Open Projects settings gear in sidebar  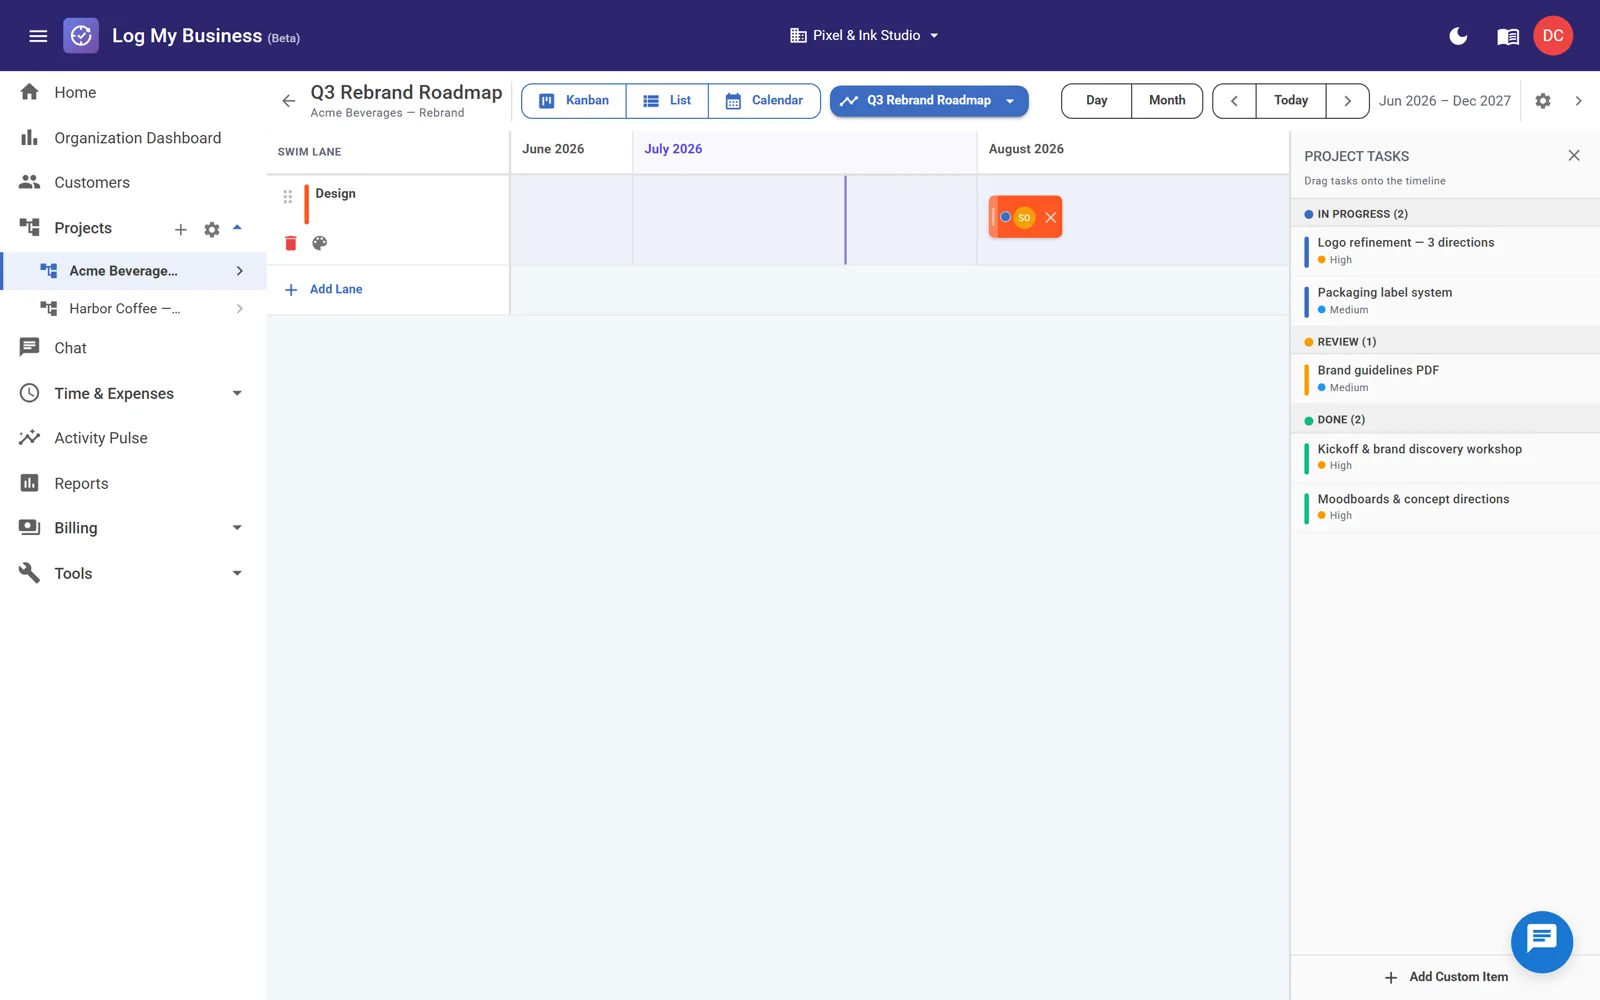(211, 229)
